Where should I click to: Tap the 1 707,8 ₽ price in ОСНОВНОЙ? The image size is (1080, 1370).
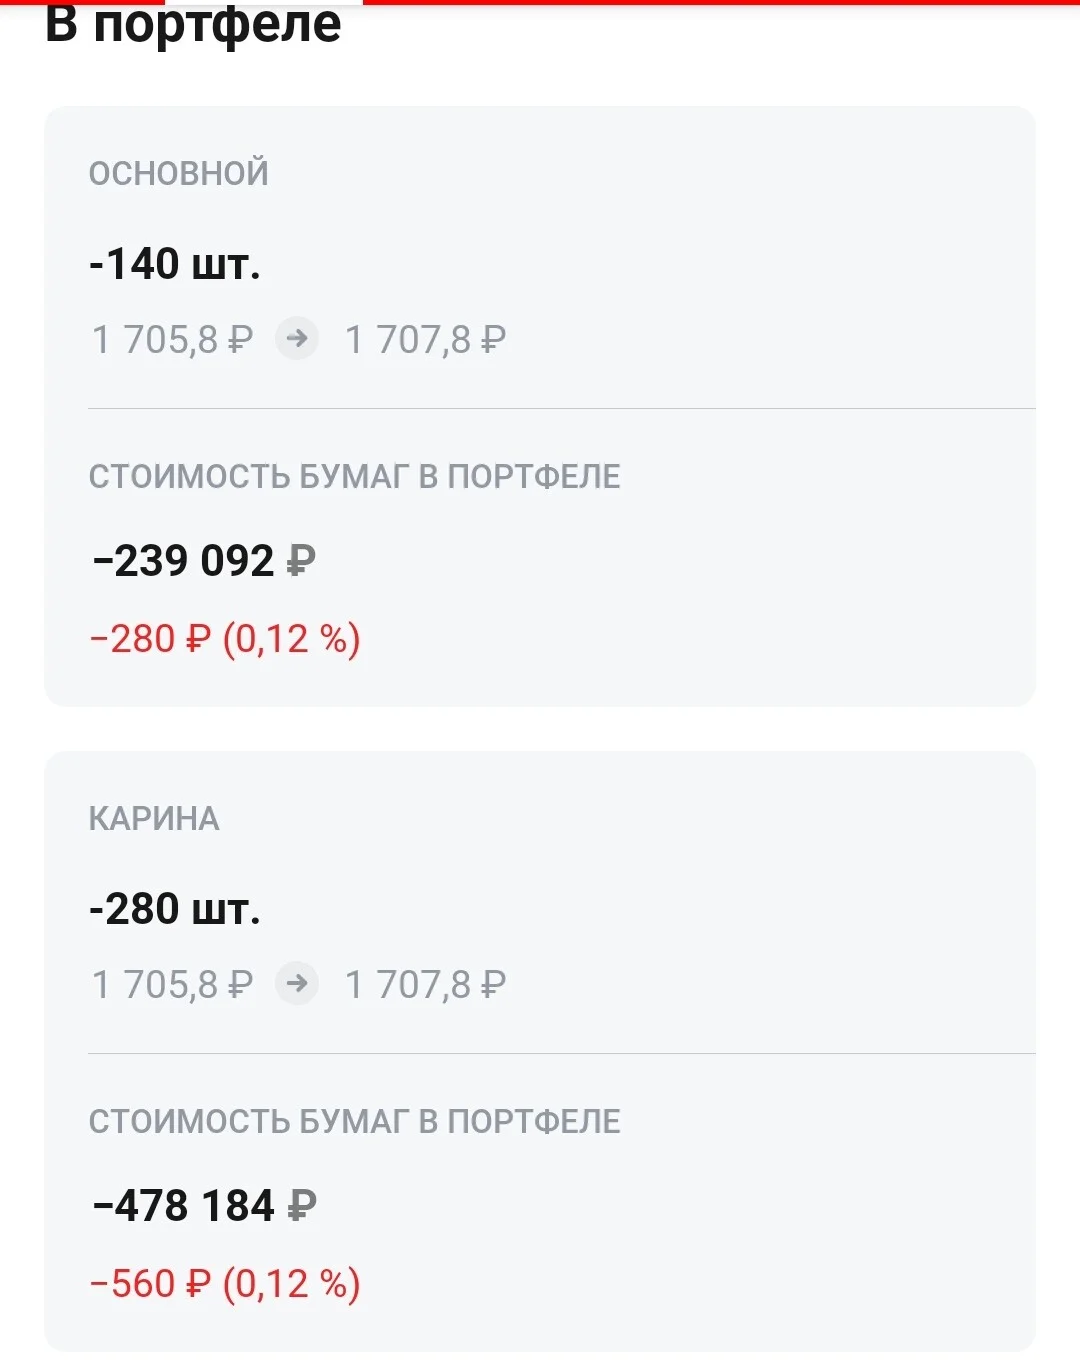click(425, 340)
